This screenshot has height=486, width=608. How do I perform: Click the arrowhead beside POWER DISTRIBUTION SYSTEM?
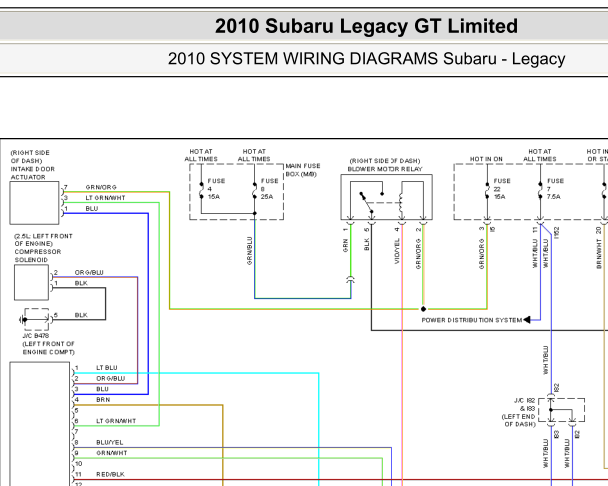coord(527,320)
